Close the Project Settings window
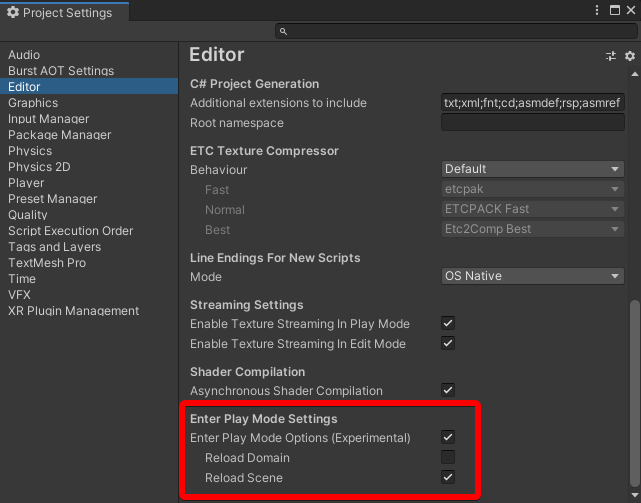The height and width of the screenshot is (503, 641). pyautogui.click(x=629, y=10)
